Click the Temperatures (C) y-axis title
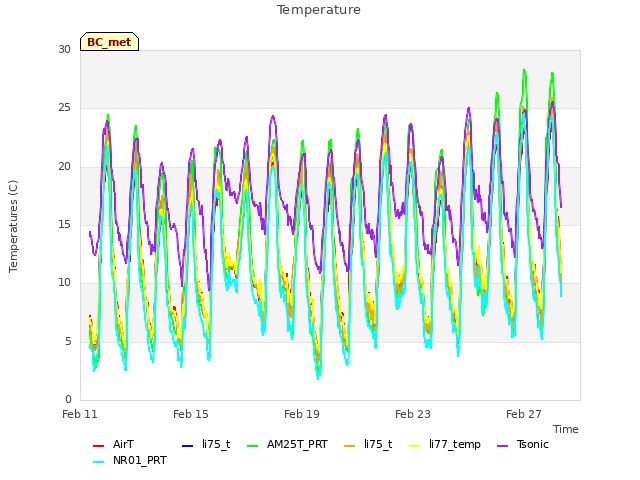640x480 pixels. [13, 226]
